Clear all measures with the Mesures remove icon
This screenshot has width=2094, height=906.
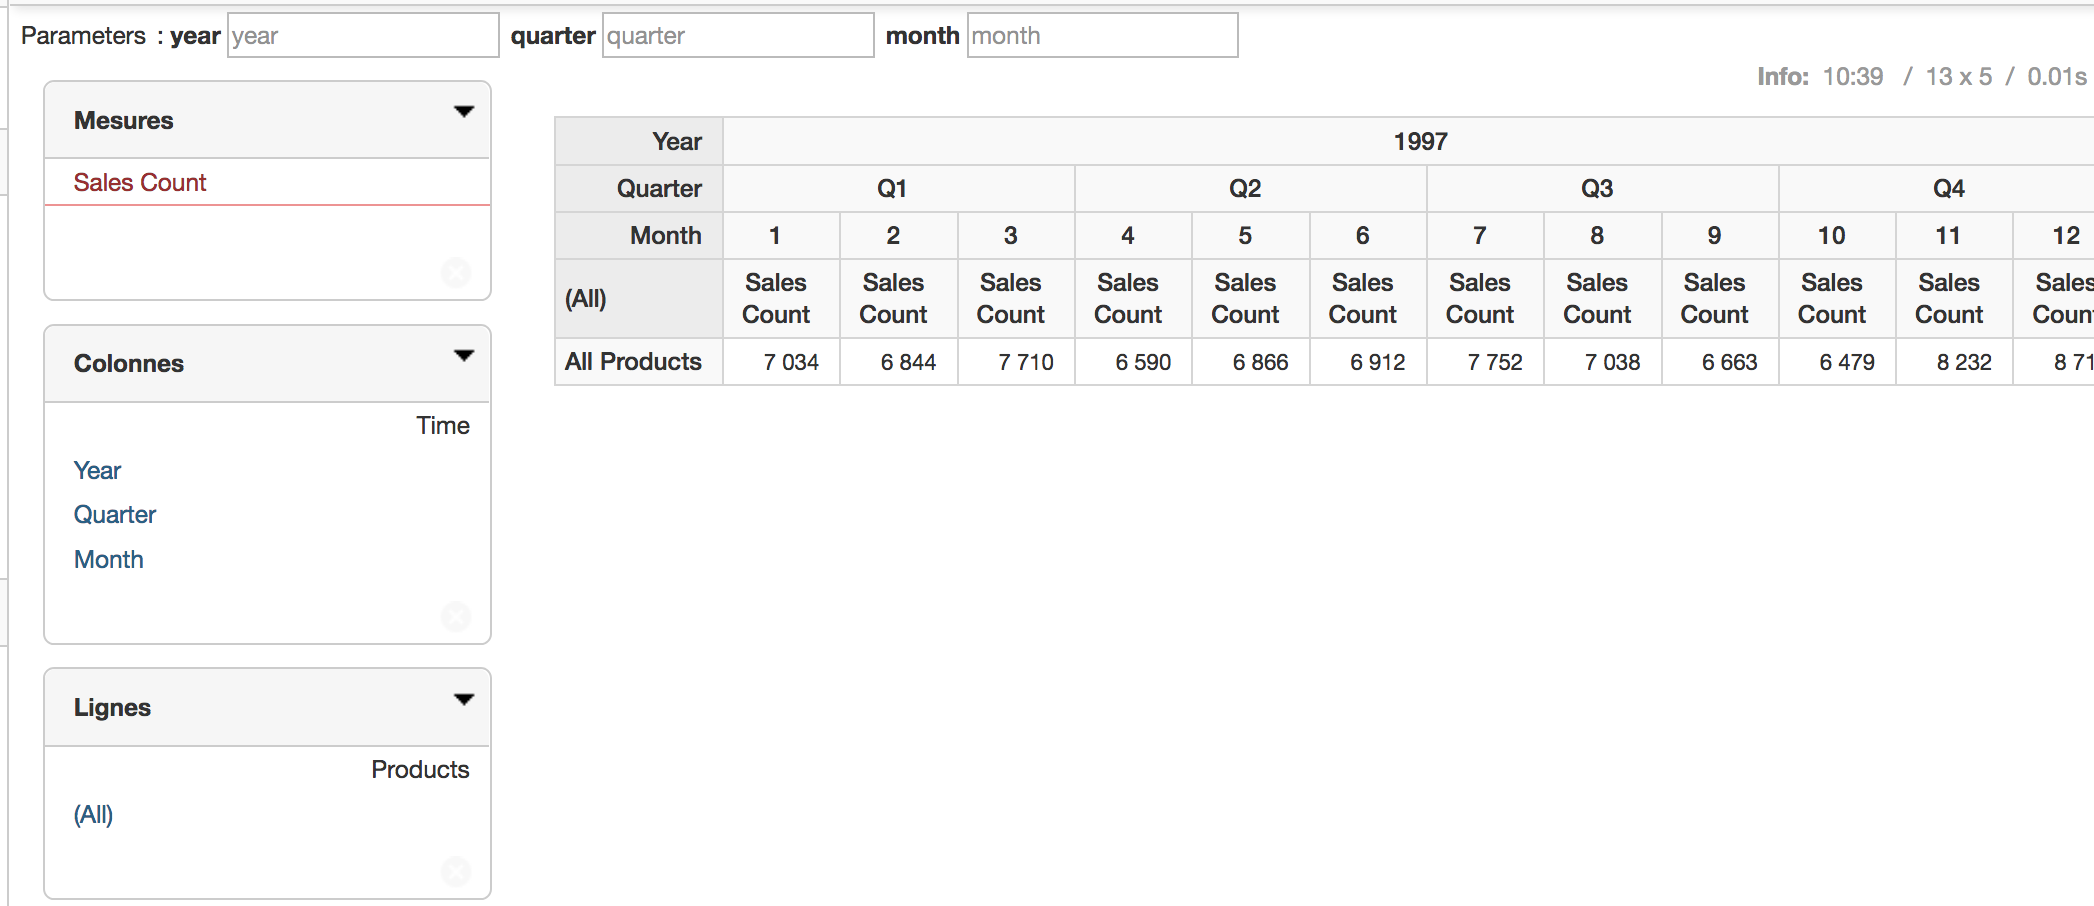(456, 272)
